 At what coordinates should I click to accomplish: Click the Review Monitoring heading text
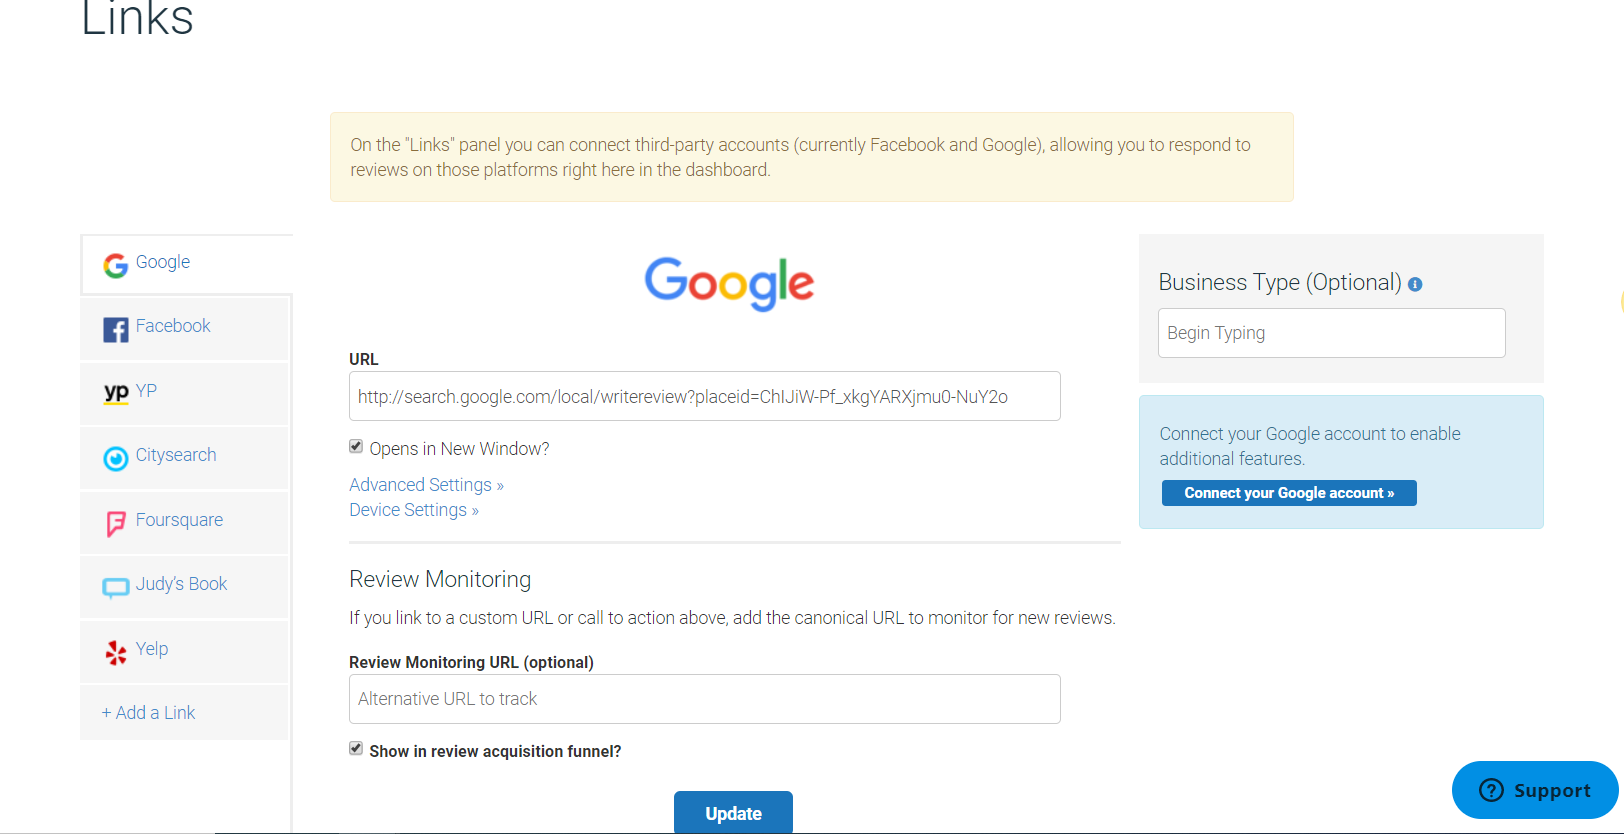(x=440, y=579)
